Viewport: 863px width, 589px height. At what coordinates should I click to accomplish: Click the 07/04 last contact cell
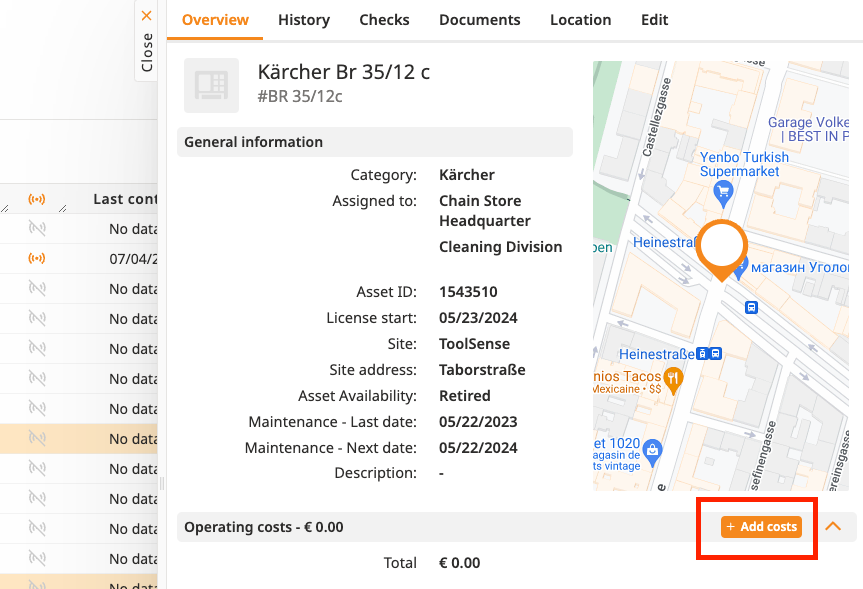[x=133, y=259]
